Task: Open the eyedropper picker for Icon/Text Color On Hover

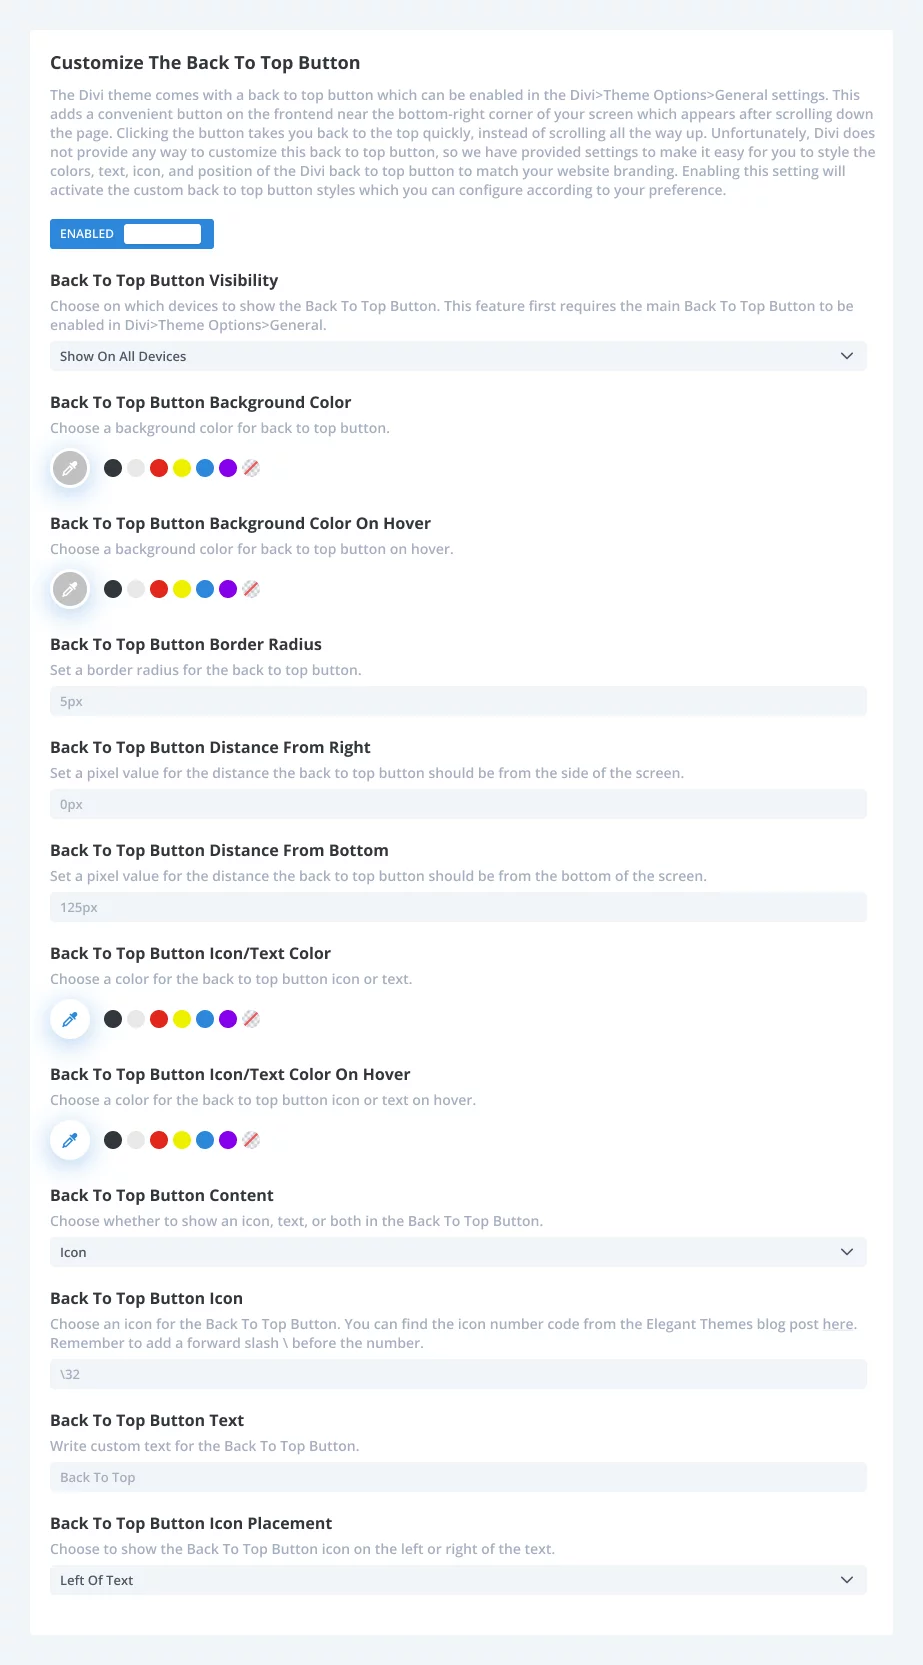Action: (70, 1140)
